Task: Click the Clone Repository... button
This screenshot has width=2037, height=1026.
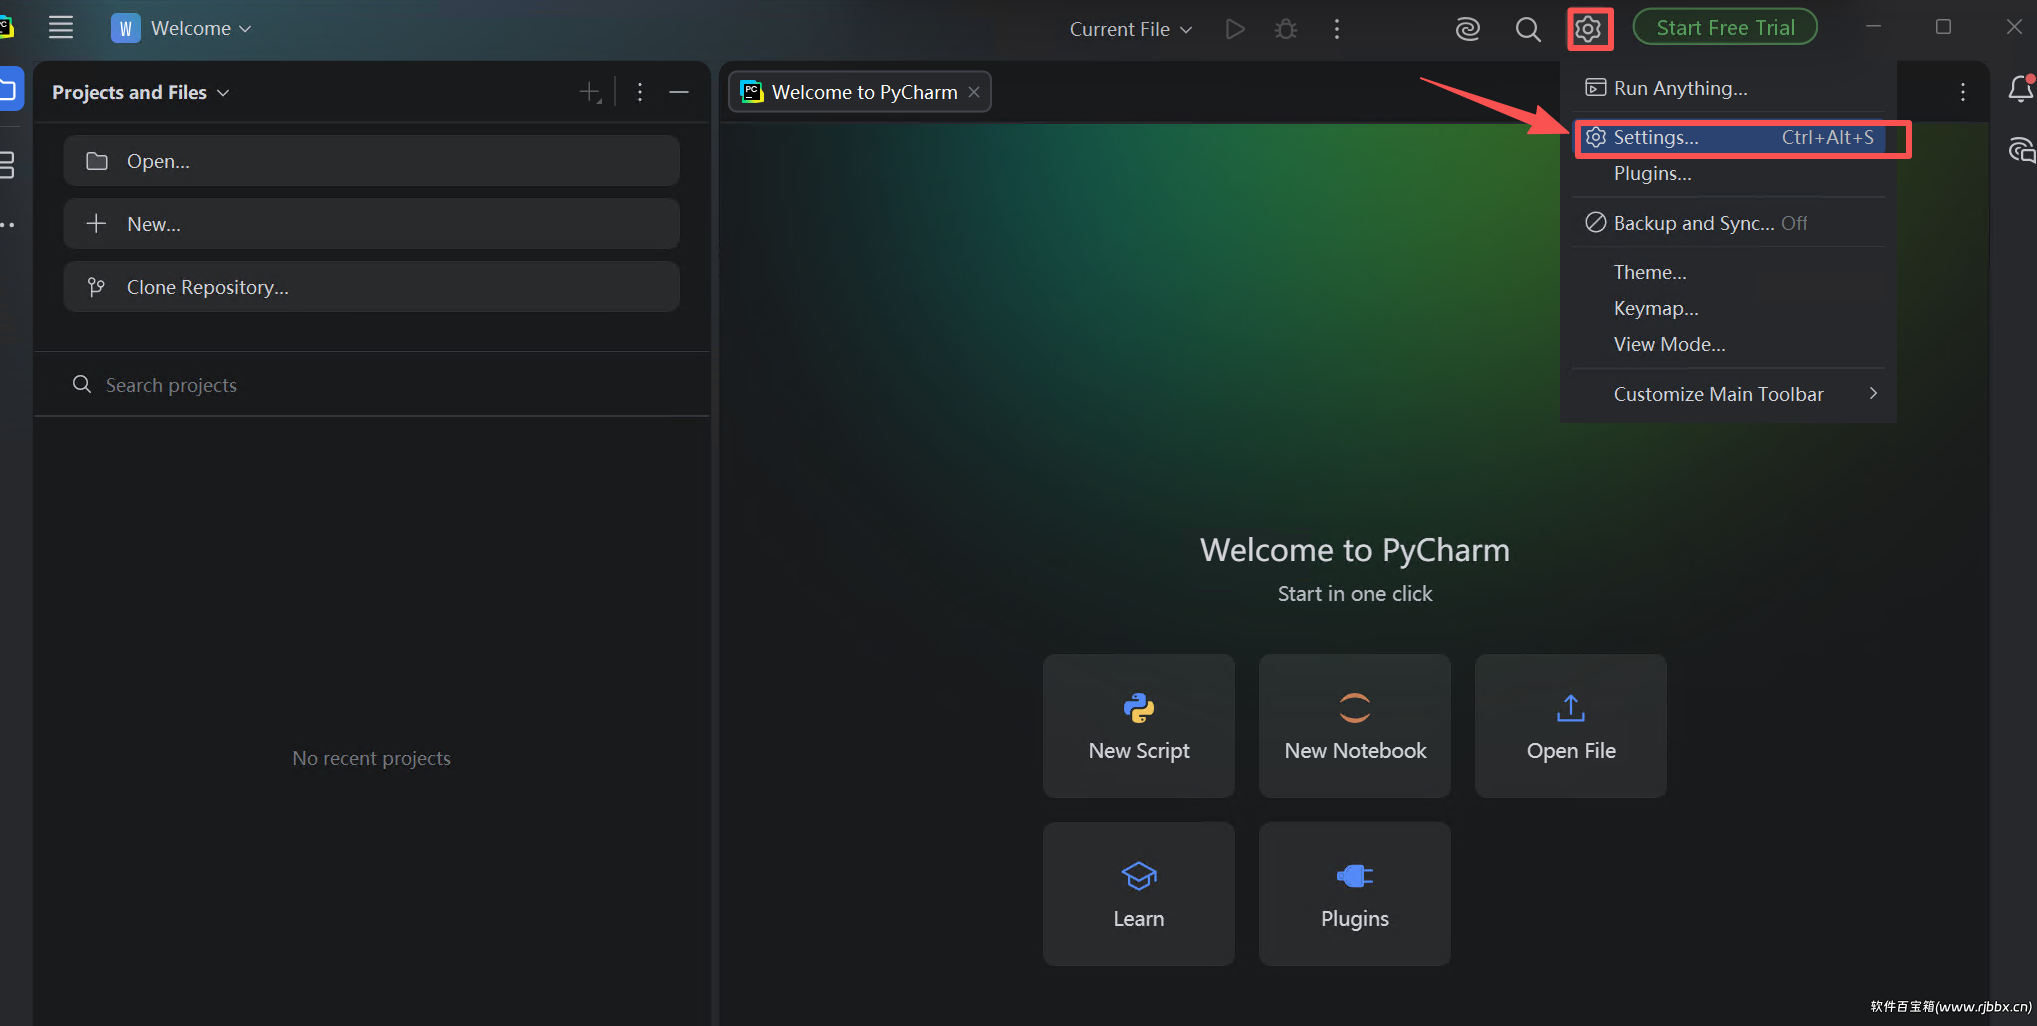Action: (x=371, y=287)
